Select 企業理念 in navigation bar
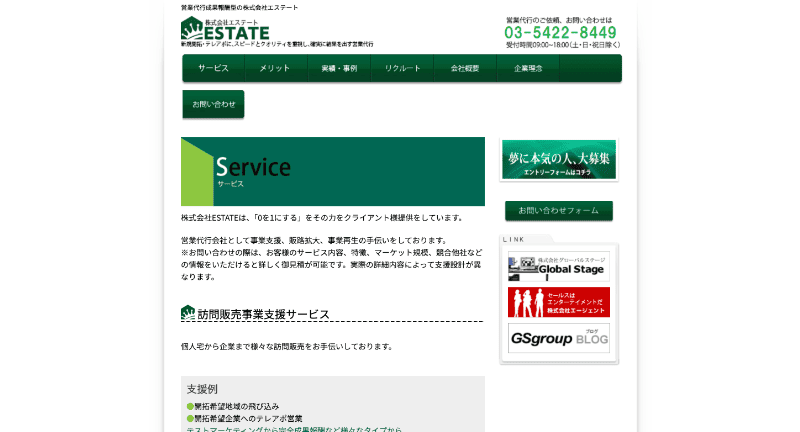Screen dimensions: 800x432 (x=528, y=68)
